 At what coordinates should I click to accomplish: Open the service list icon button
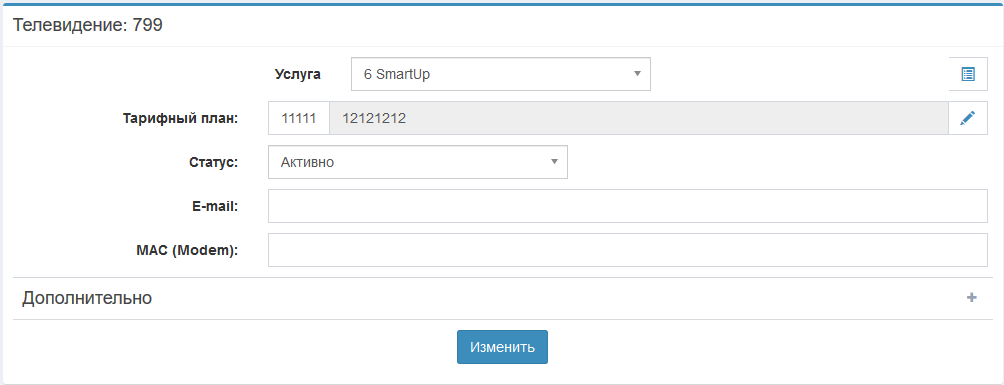click(968, 74)
